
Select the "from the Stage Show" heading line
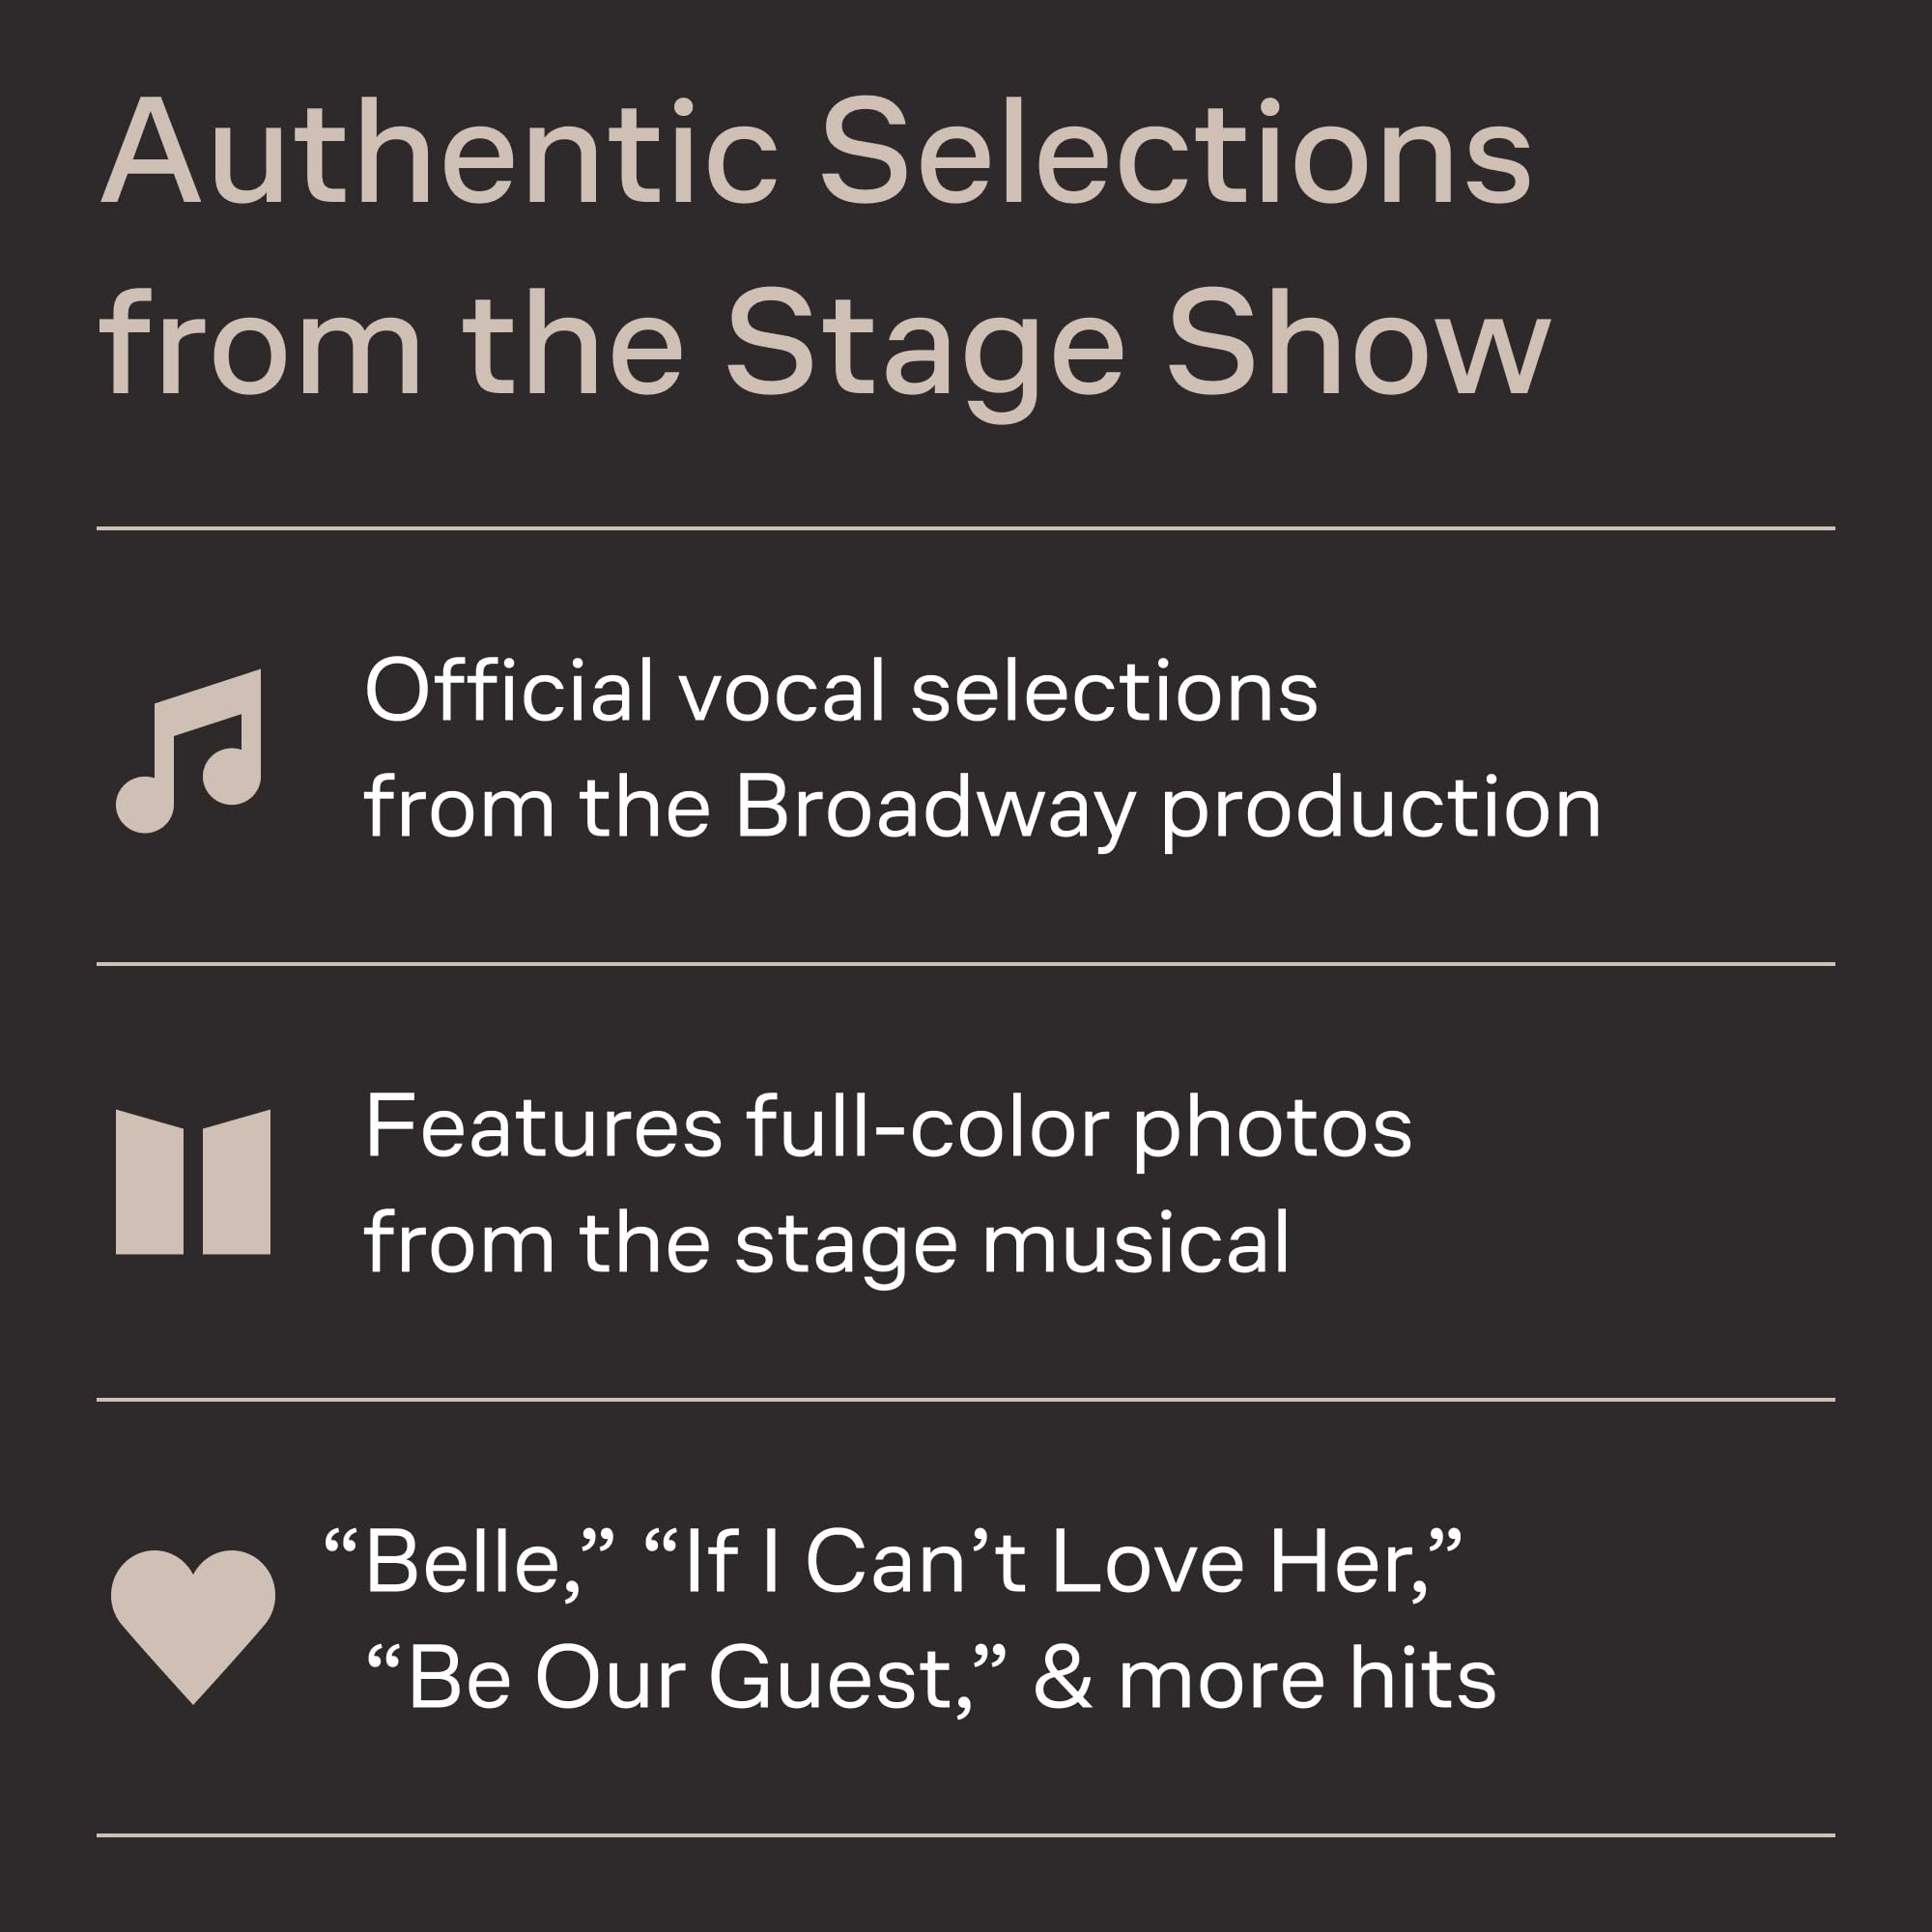pos(824,345)
